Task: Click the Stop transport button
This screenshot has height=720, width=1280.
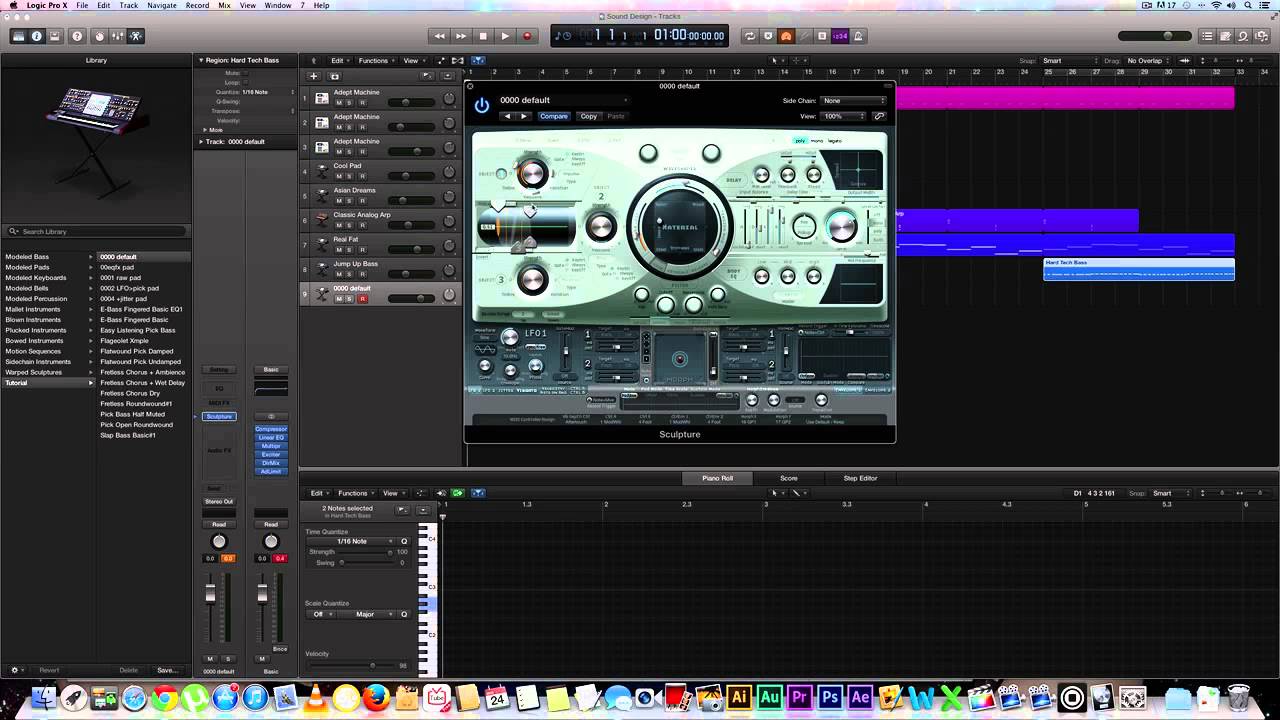Action: [483, 36]
